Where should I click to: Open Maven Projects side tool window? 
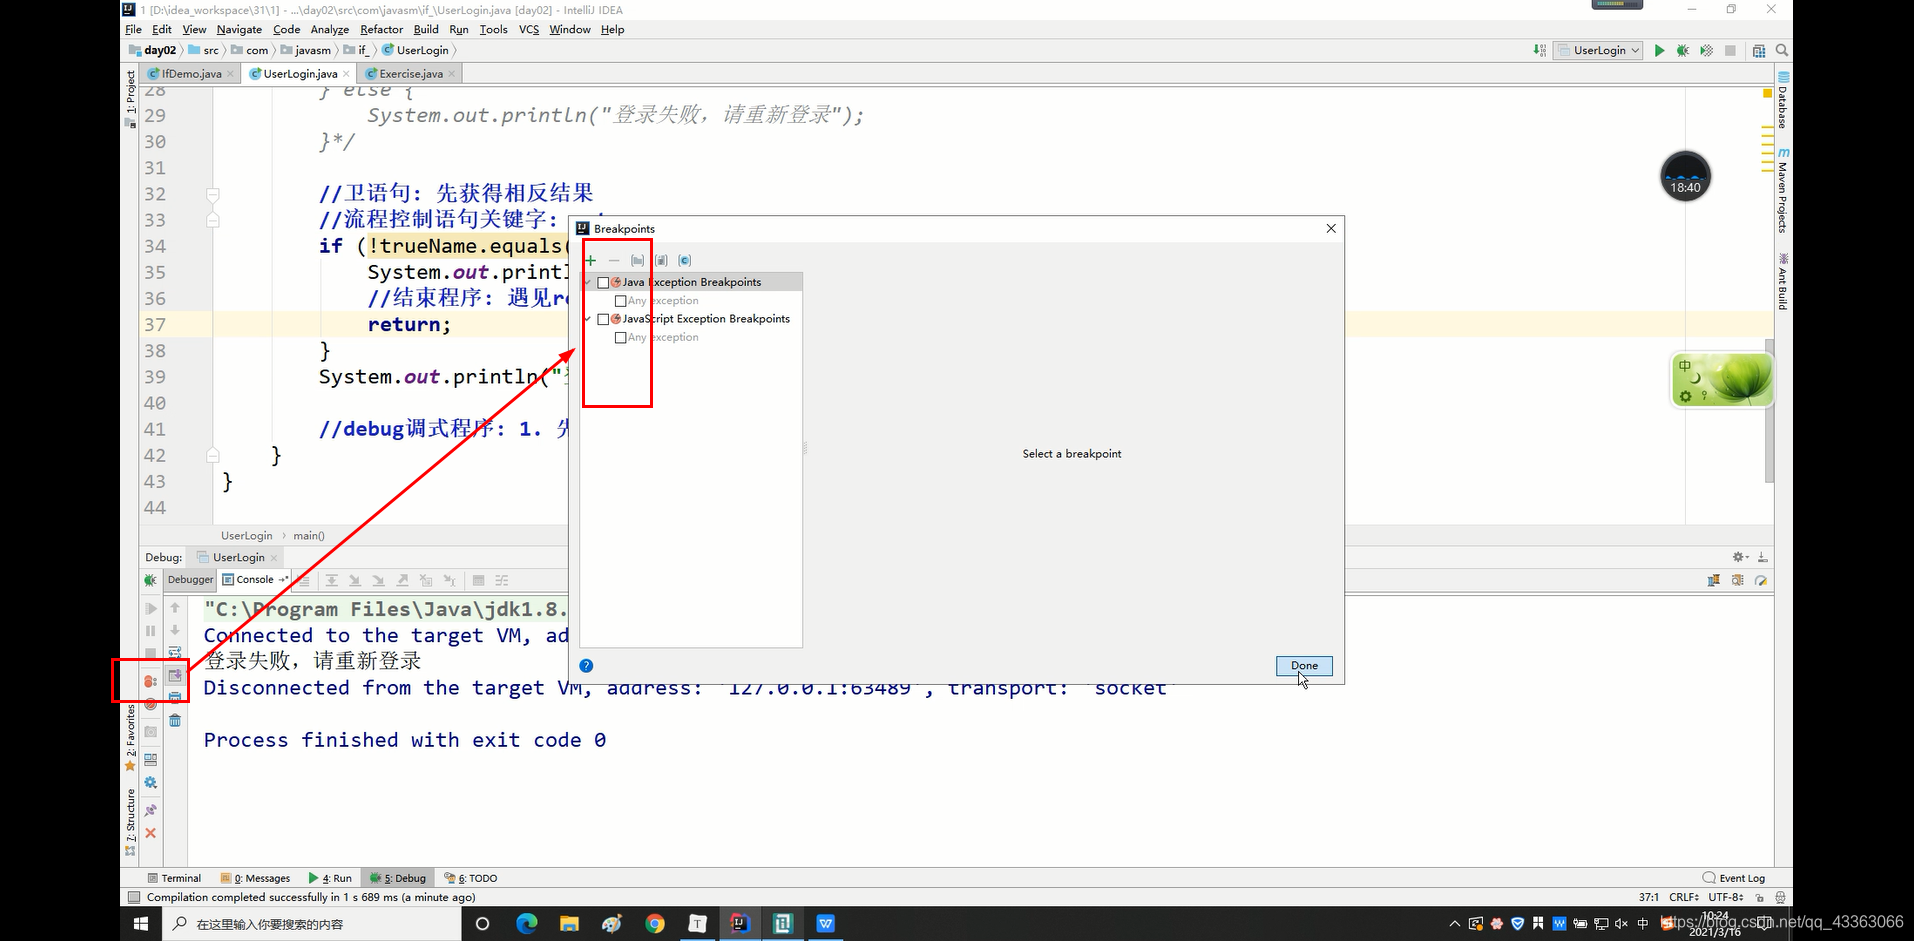[1783, 190]
